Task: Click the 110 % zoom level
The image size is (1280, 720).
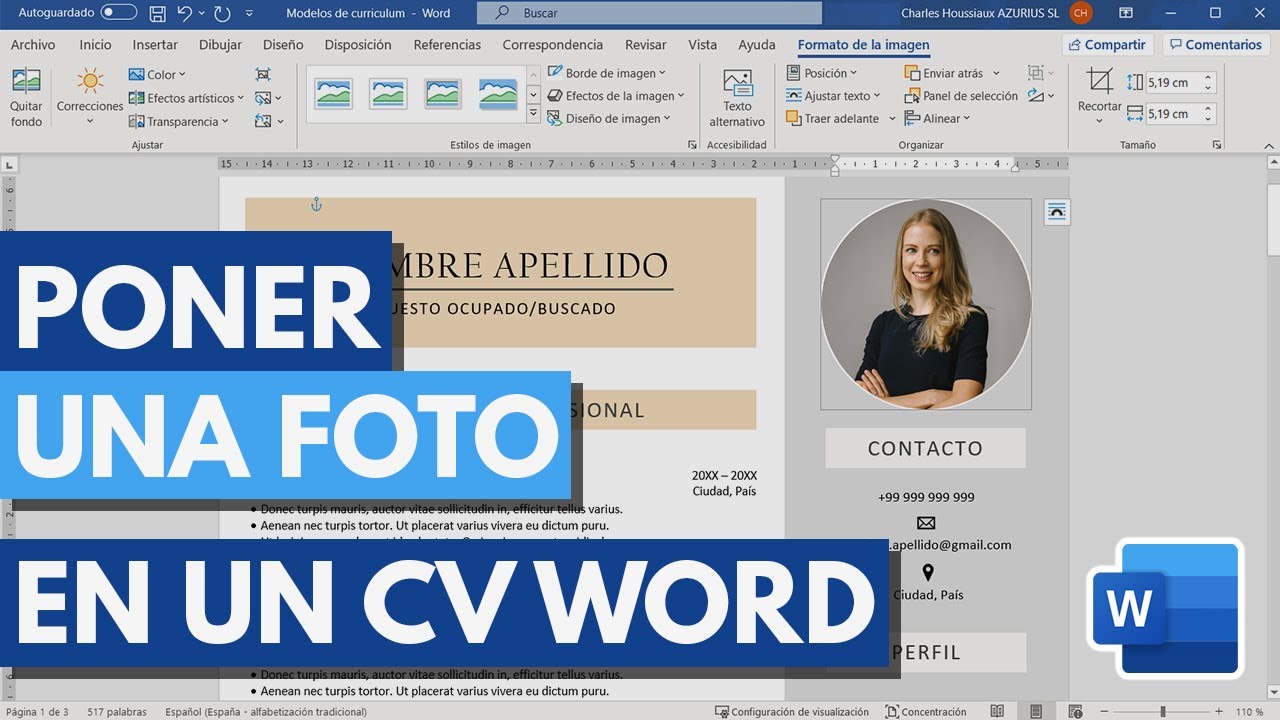Action: tap(1250, 712)
